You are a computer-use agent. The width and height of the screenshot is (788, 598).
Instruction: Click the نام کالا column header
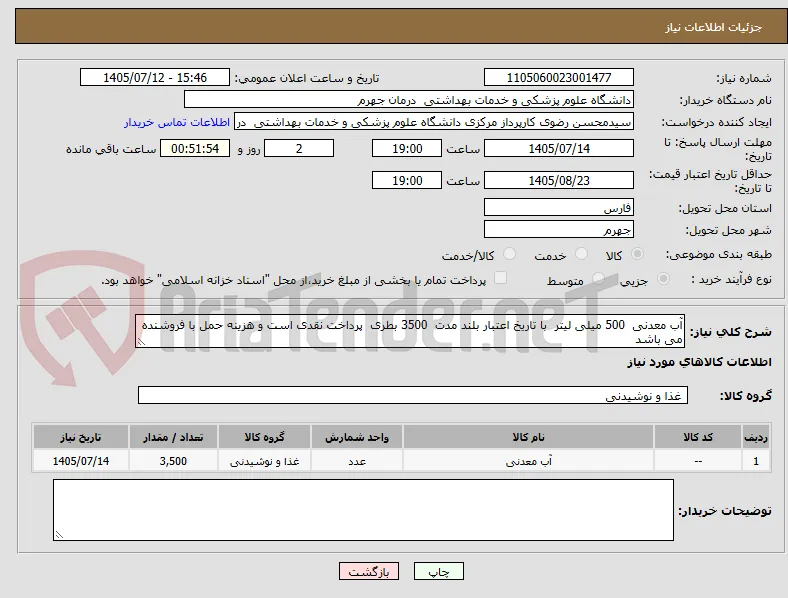528,437
